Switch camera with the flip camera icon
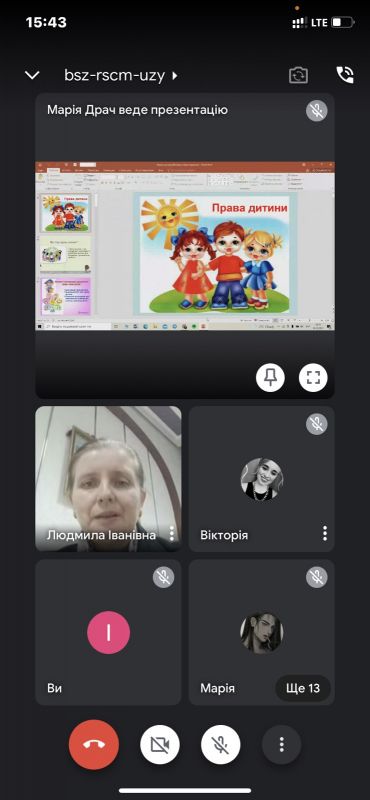The image size is (370, 800). point(299,76)
